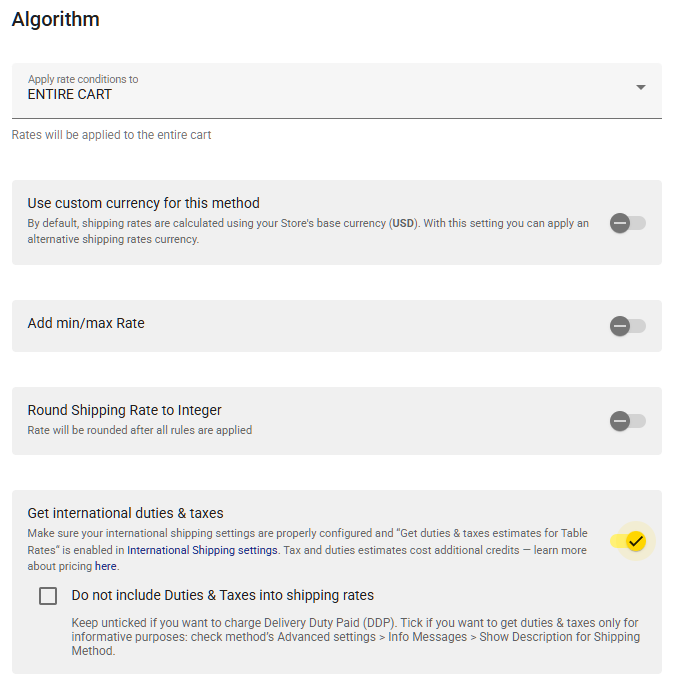The width and height of the screenshot is (678, 682).
Task: Click the 'Round Shipping Rate to Integer' title
Action: pyautogui.click(x=124, y=410)
